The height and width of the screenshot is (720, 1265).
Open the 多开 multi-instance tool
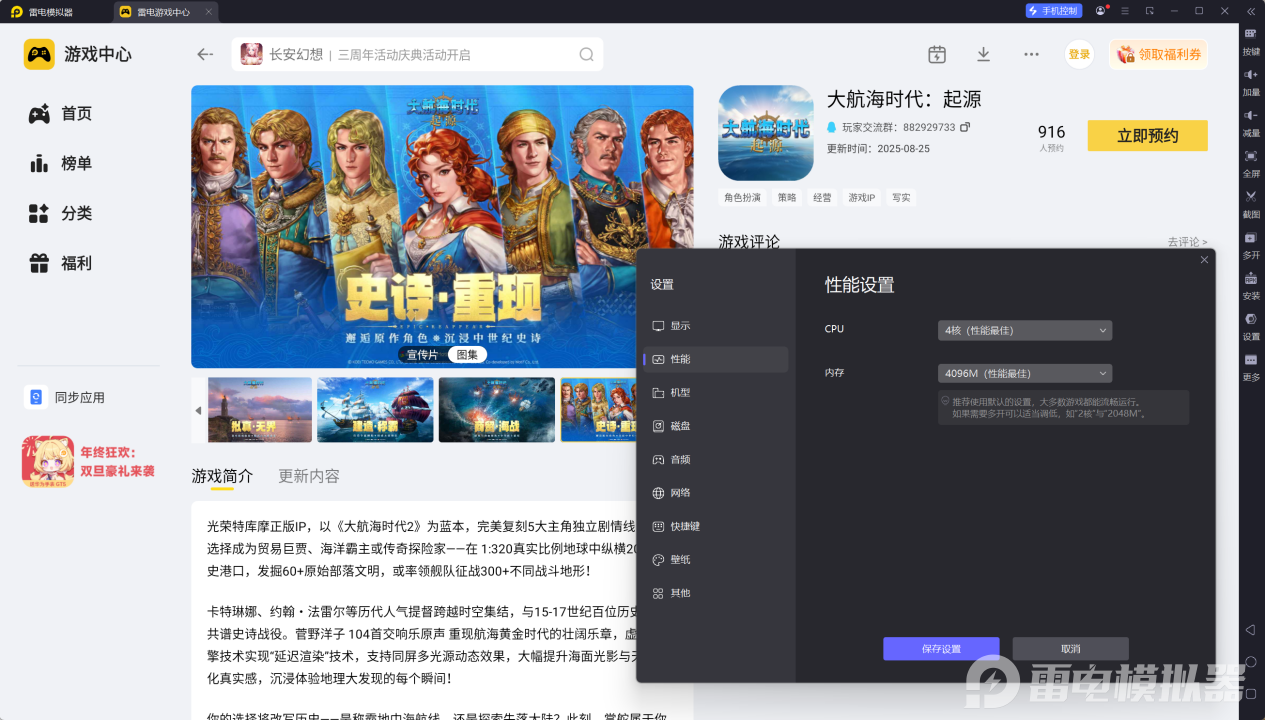pyautogui.click(x=1251, y=245)
